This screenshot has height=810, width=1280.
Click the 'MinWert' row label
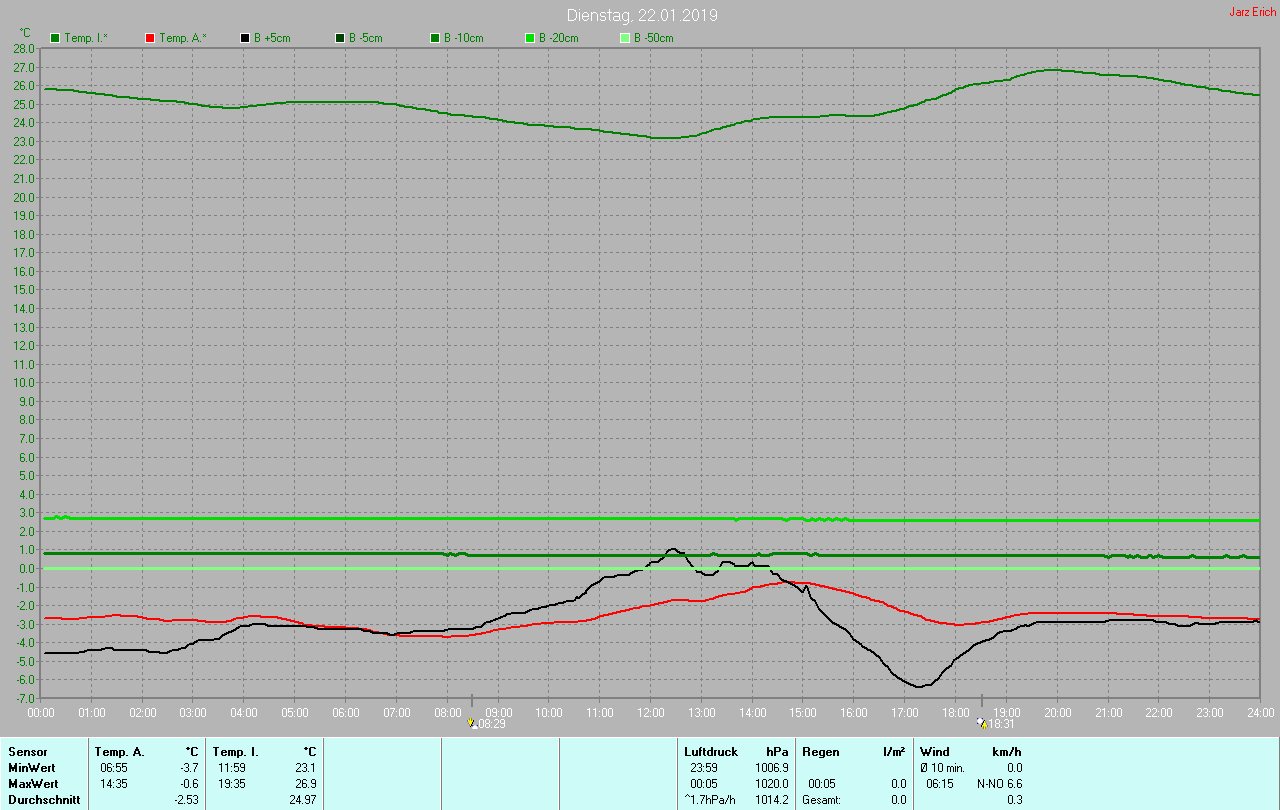coord(30,768)
